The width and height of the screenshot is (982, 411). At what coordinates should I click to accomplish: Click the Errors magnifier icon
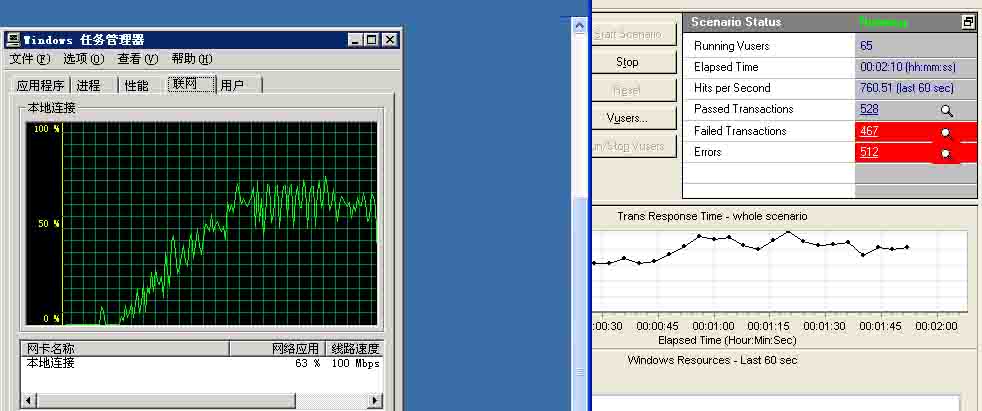pos(946,153)
